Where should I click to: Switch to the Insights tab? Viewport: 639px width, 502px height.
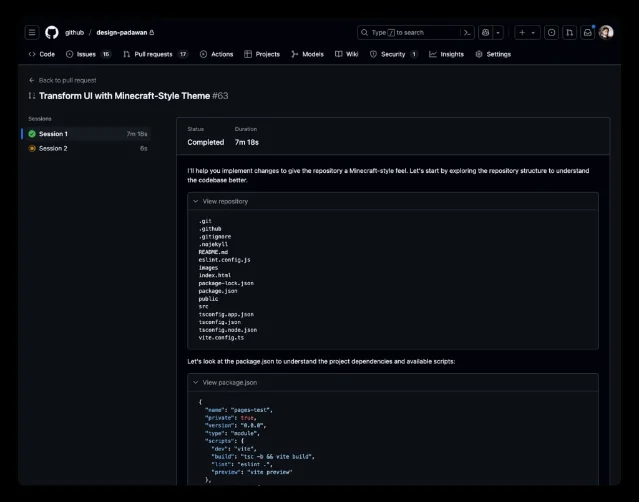point(447,54)
